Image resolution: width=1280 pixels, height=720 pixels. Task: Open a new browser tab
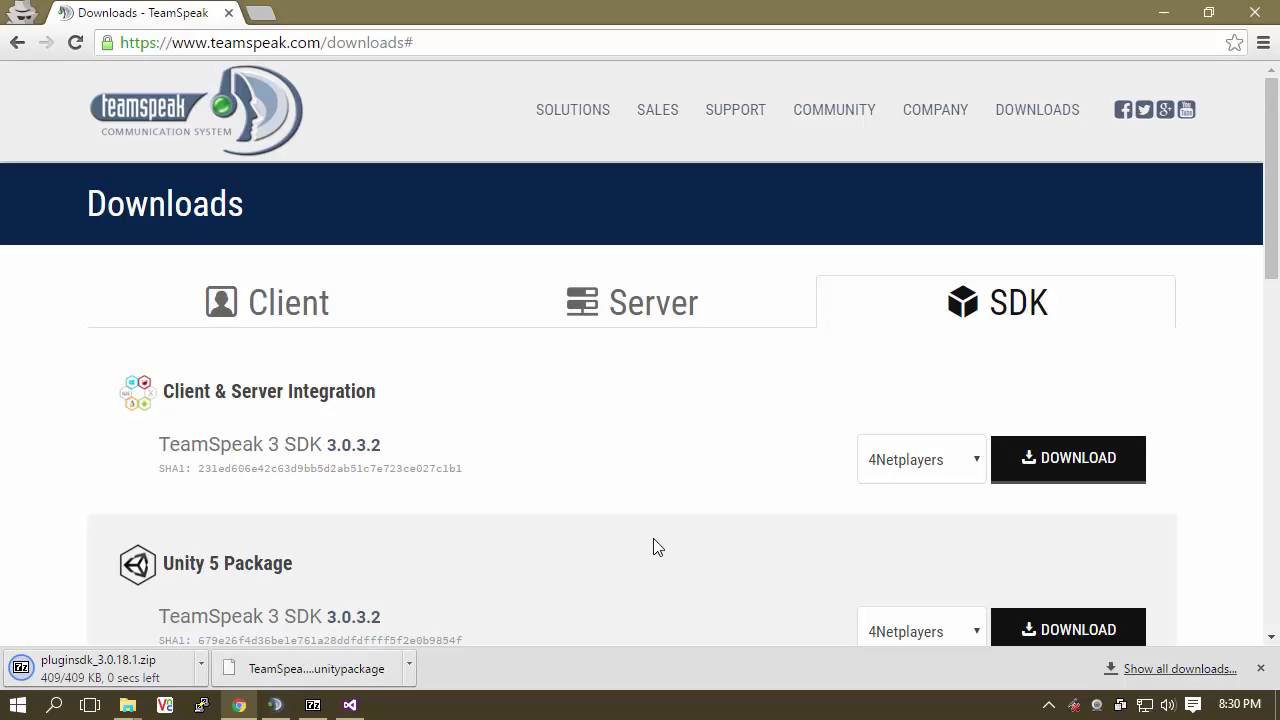pos(261,13)
